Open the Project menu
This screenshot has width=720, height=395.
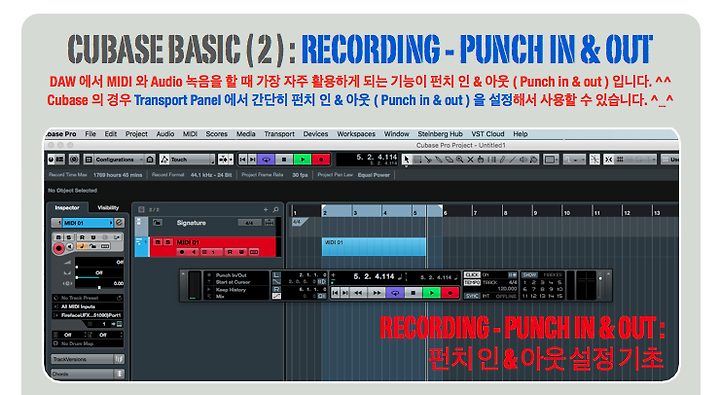(x=136, y=134)
